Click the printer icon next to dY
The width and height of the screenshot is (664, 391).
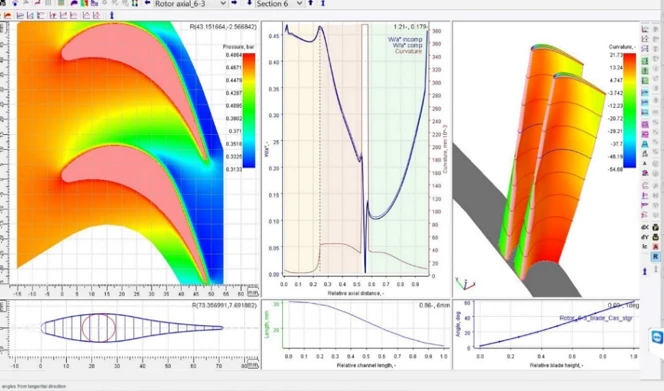click(x=656, y=237)
